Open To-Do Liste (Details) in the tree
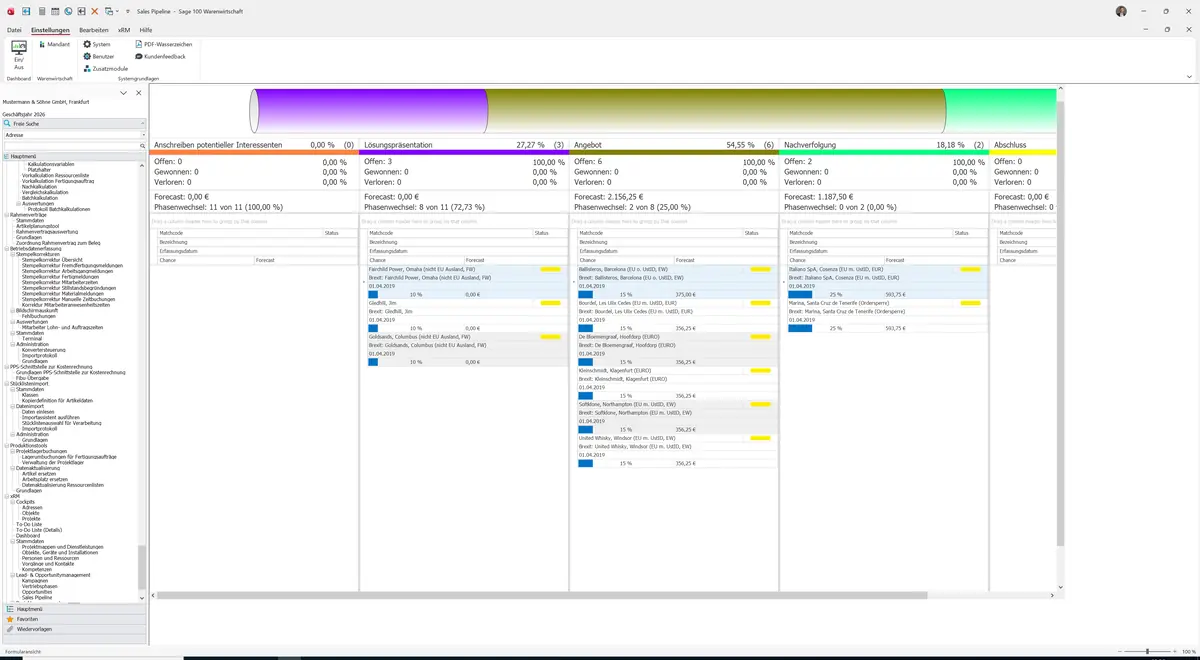 click(39, 529)
